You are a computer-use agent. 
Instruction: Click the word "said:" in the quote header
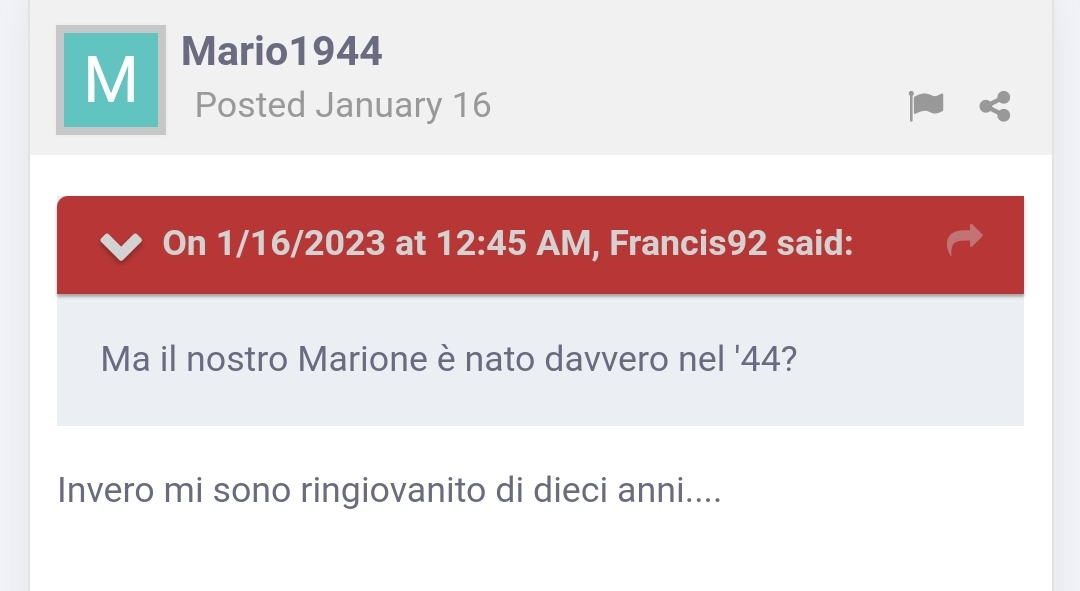pyautogui.click(x=814, y=243)
